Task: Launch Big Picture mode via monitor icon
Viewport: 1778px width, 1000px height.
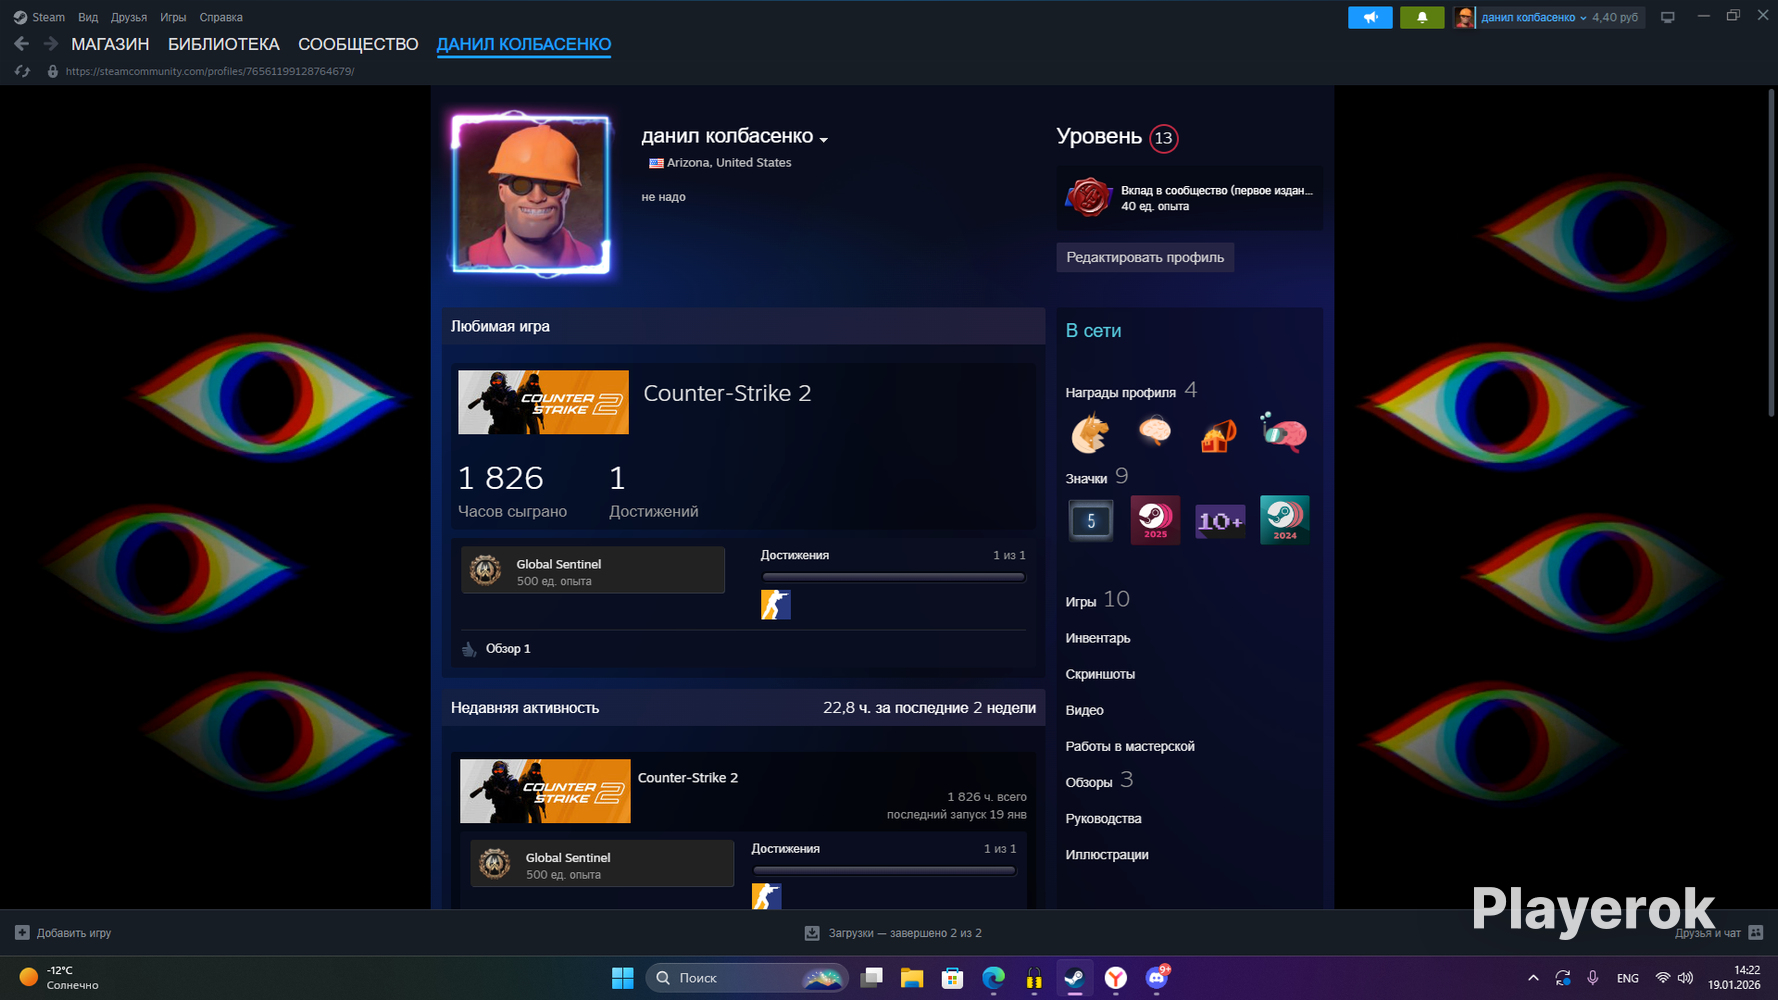Action: 1667,17
